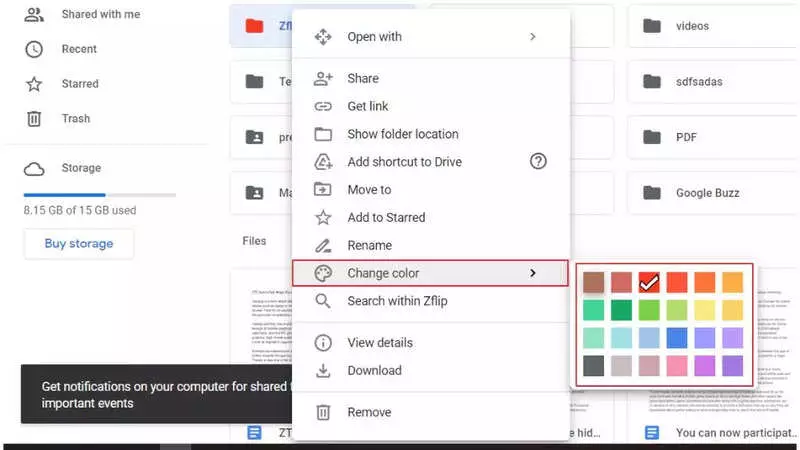Click the Starred star icon in sidebar
800x450 pixels.
coord(34,84)
